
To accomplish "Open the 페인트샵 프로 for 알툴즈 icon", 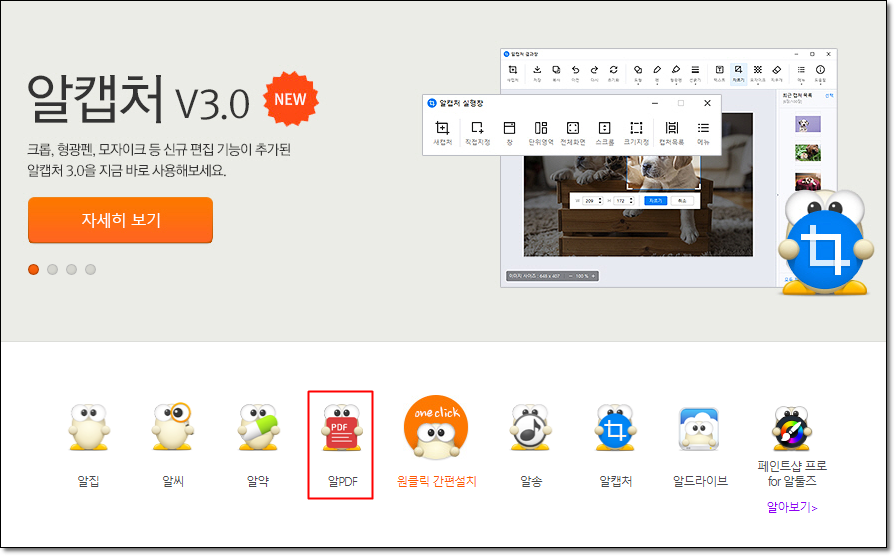I will coord(791,428).
